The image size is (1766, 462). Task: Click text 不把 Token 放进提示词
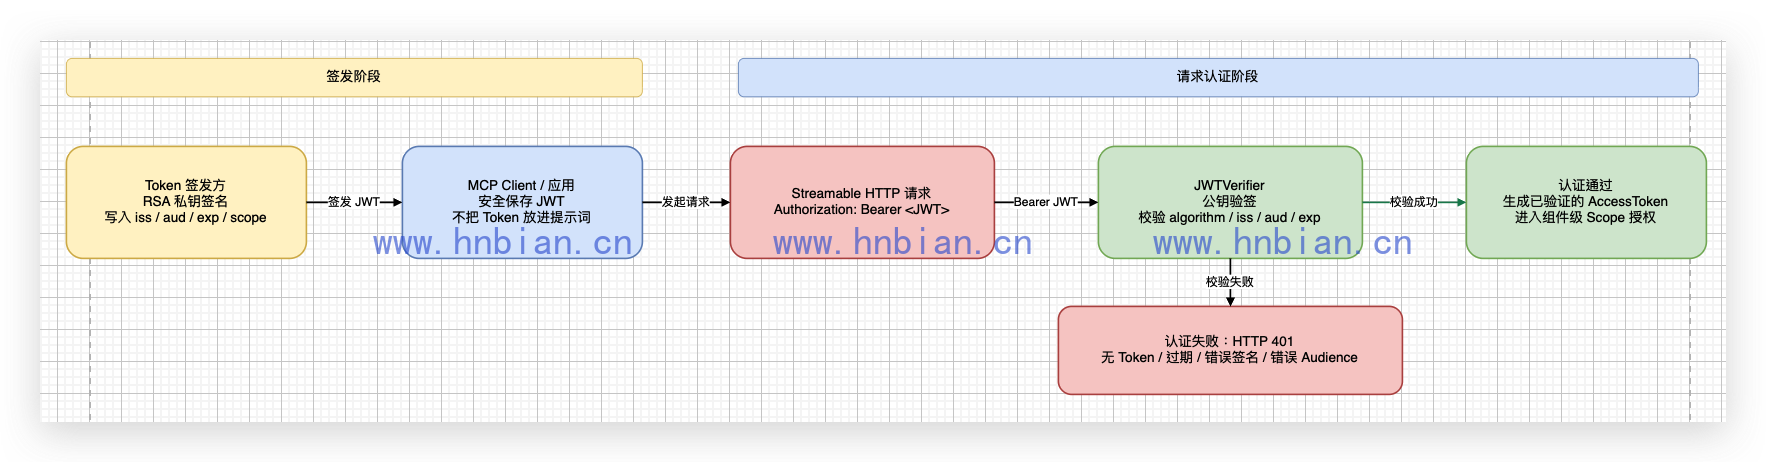[x=522, y=218]
